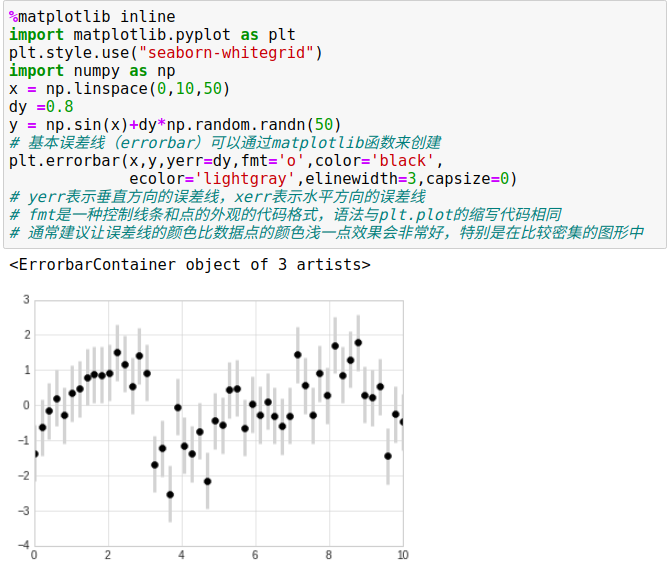This screenshot has height=571, width=668.
Task: Place cursor on "import matplotlib.pyplot as plt" line
Action: (152, 35)
